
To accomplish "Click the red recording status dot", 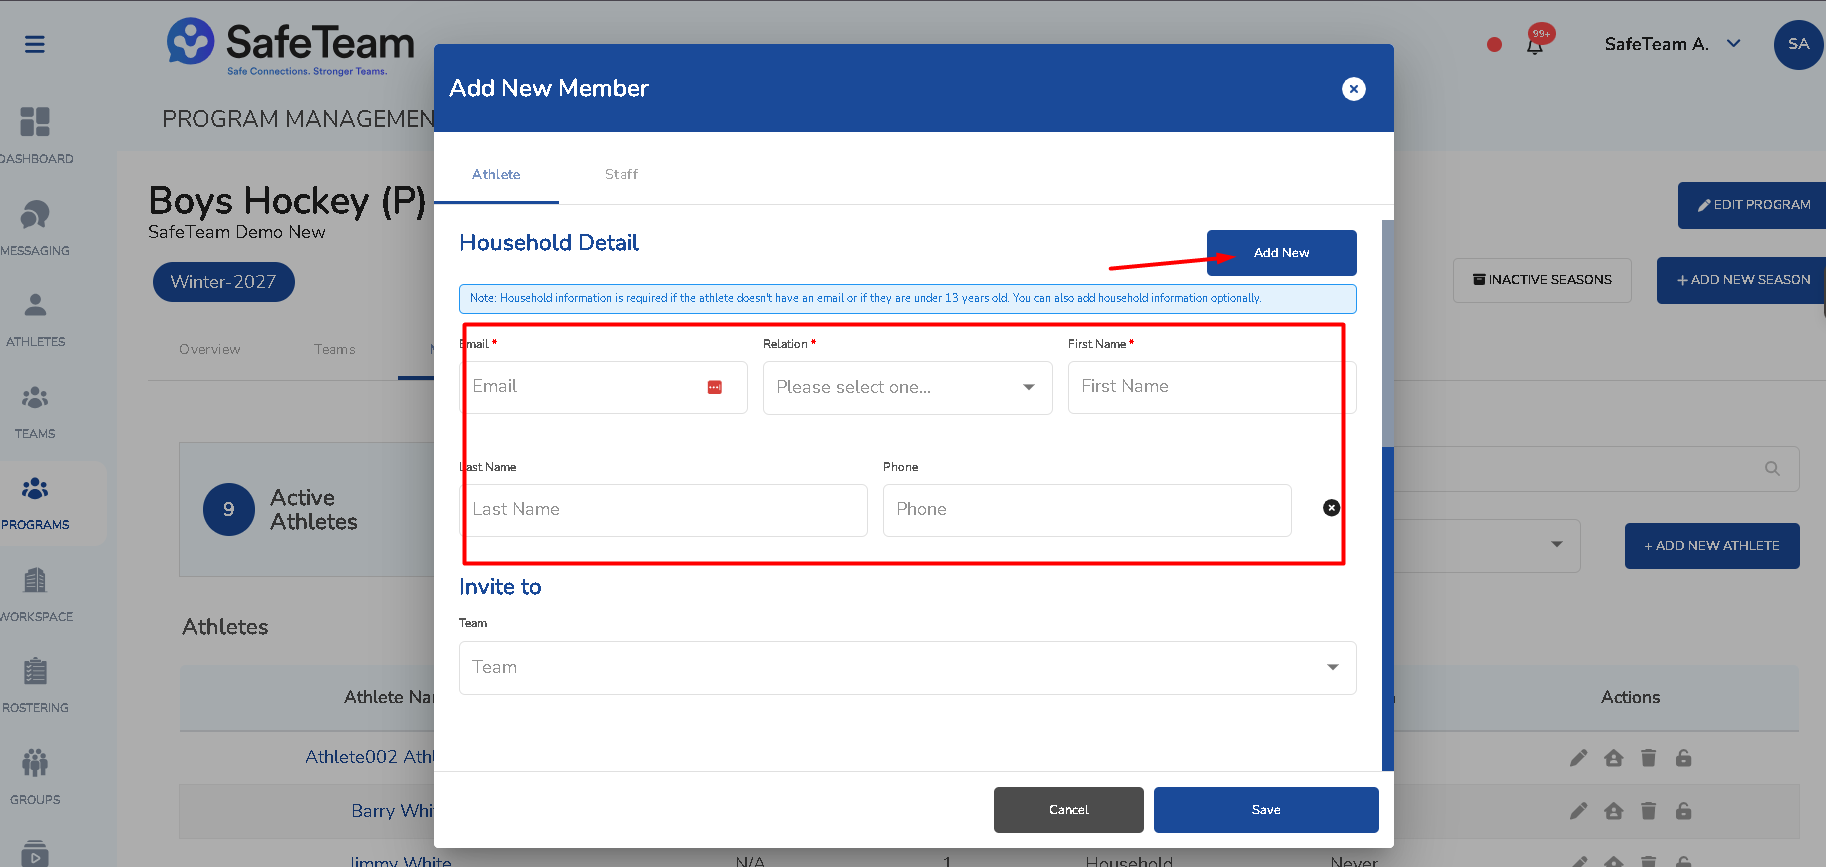I will (x=1494, y=44).
